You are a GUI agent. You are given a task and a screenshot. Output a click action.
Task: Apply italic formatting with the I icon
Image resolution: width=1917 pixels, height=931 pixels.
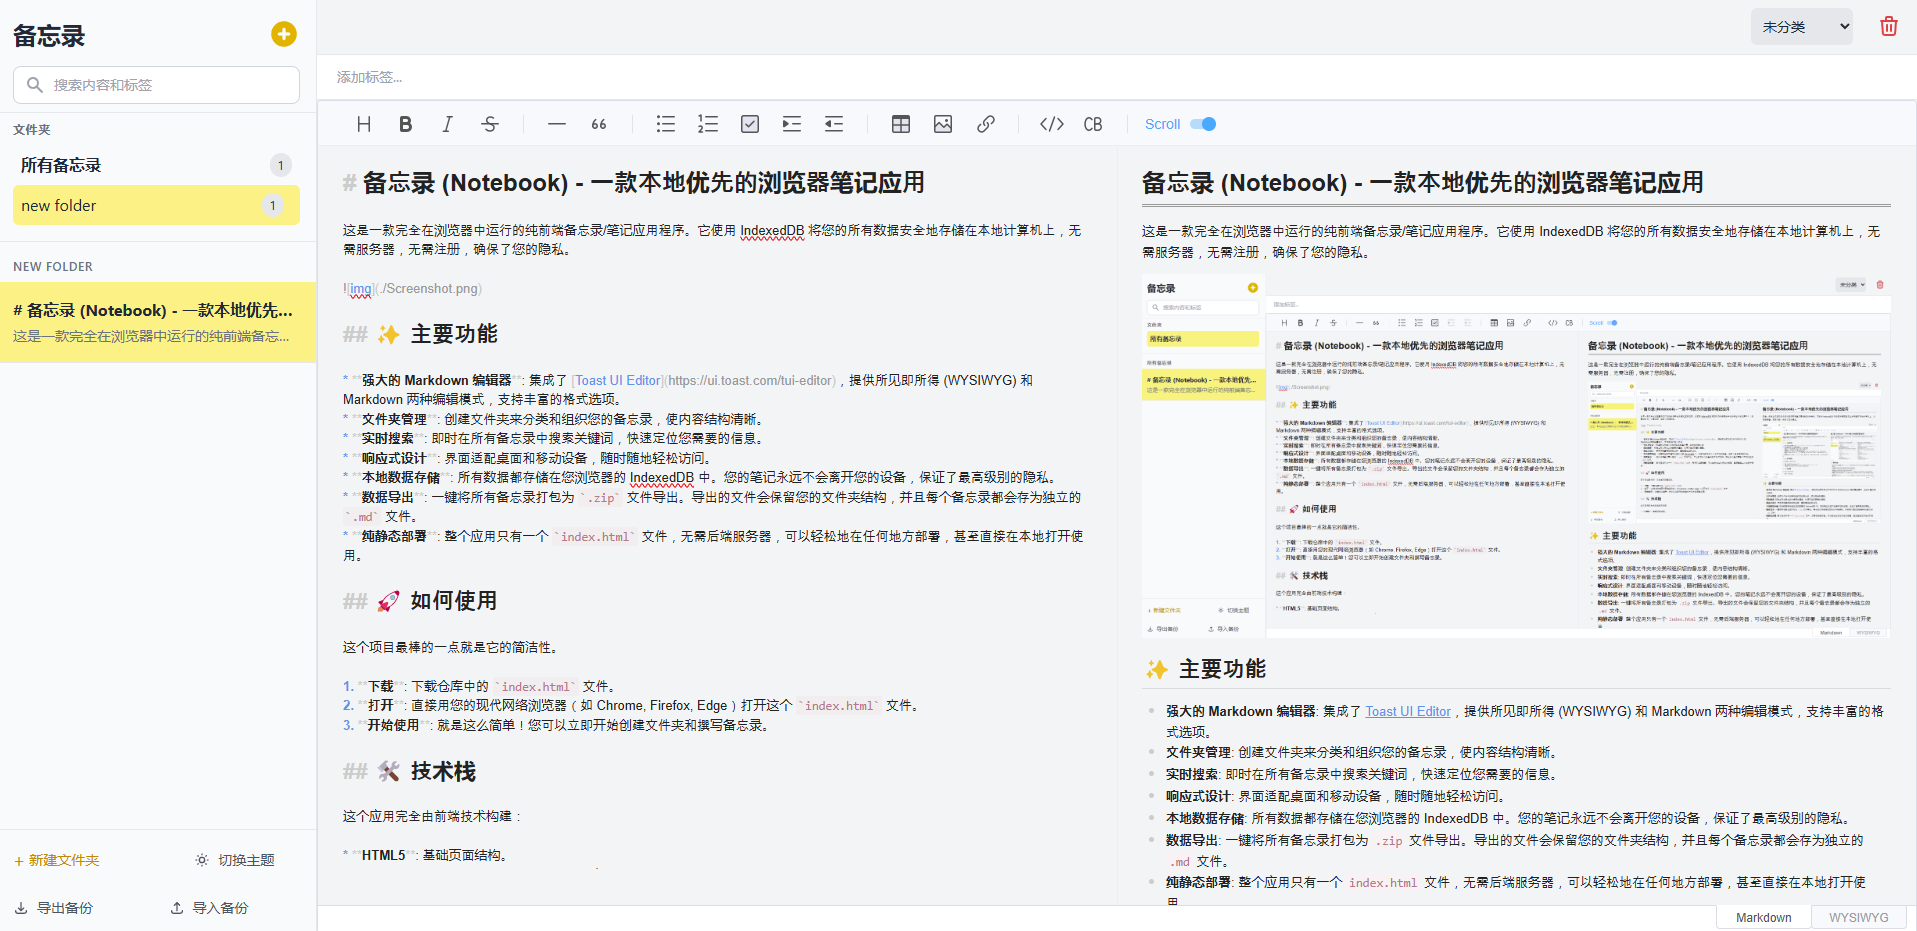(447, 123)
